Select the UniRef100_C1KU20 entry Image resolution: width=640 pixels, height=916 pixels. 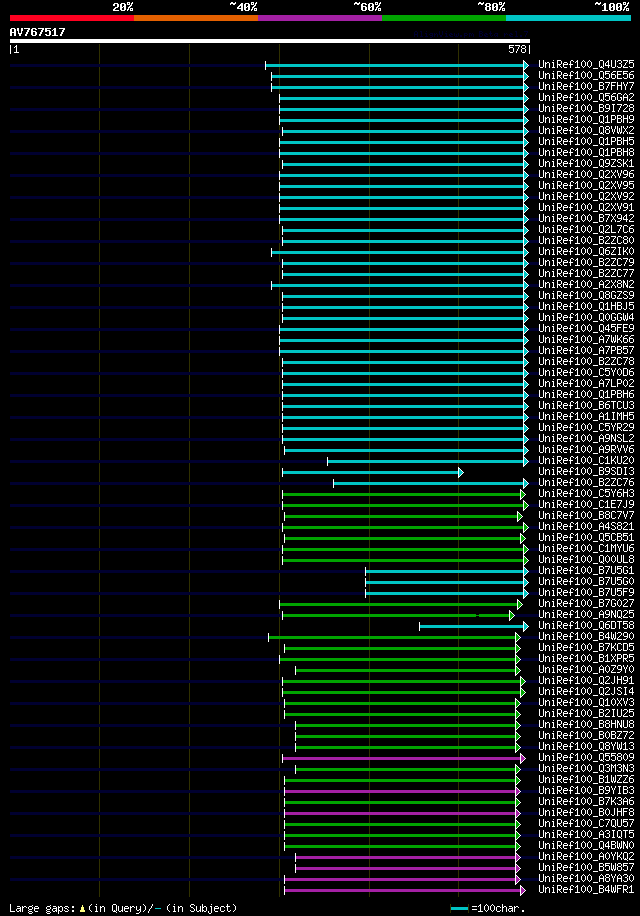pos(586,461)
